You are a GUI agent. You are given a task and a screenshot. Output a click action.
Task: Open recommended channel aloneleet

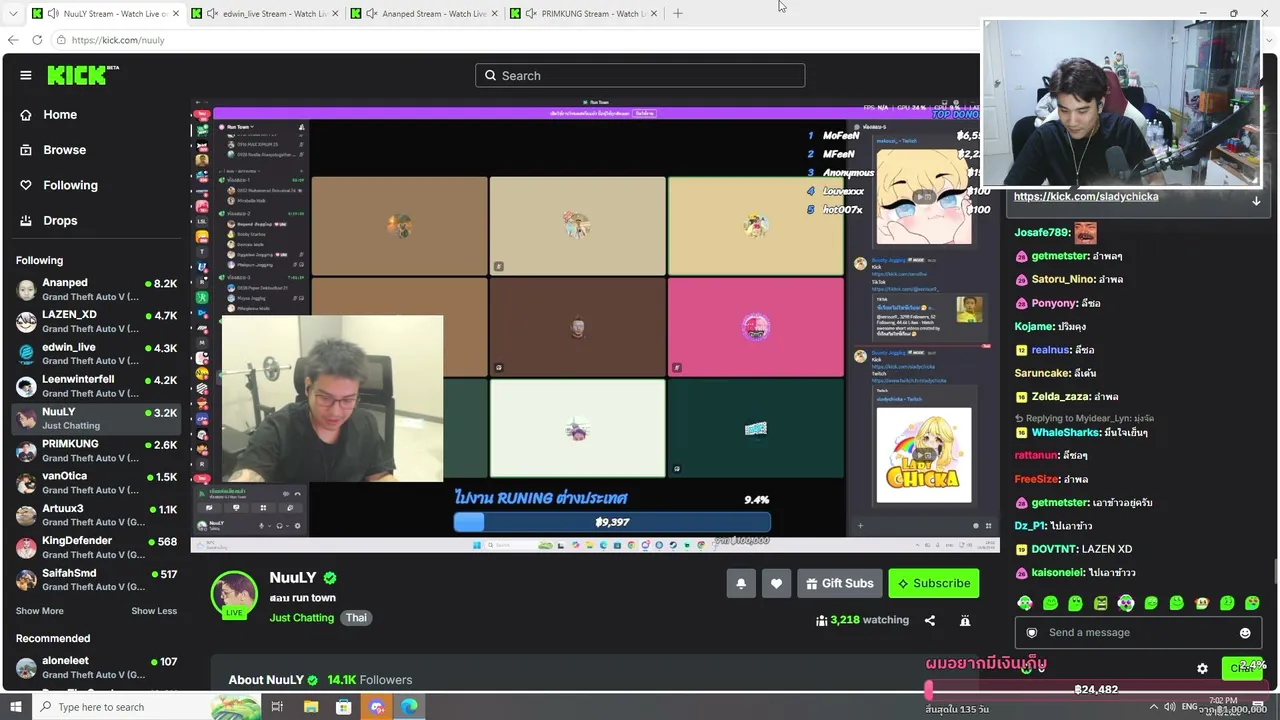pos(97,667)
